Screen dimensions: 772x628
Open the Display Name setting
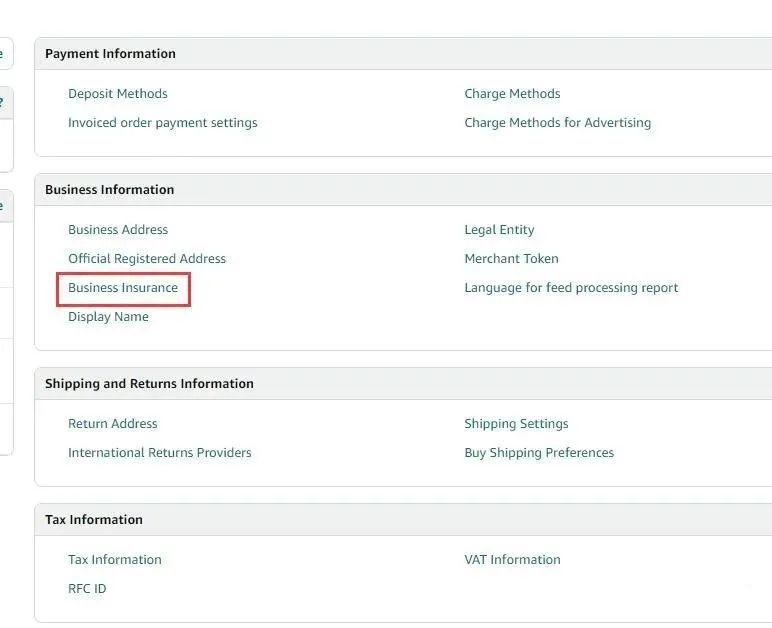coord(108,316)
